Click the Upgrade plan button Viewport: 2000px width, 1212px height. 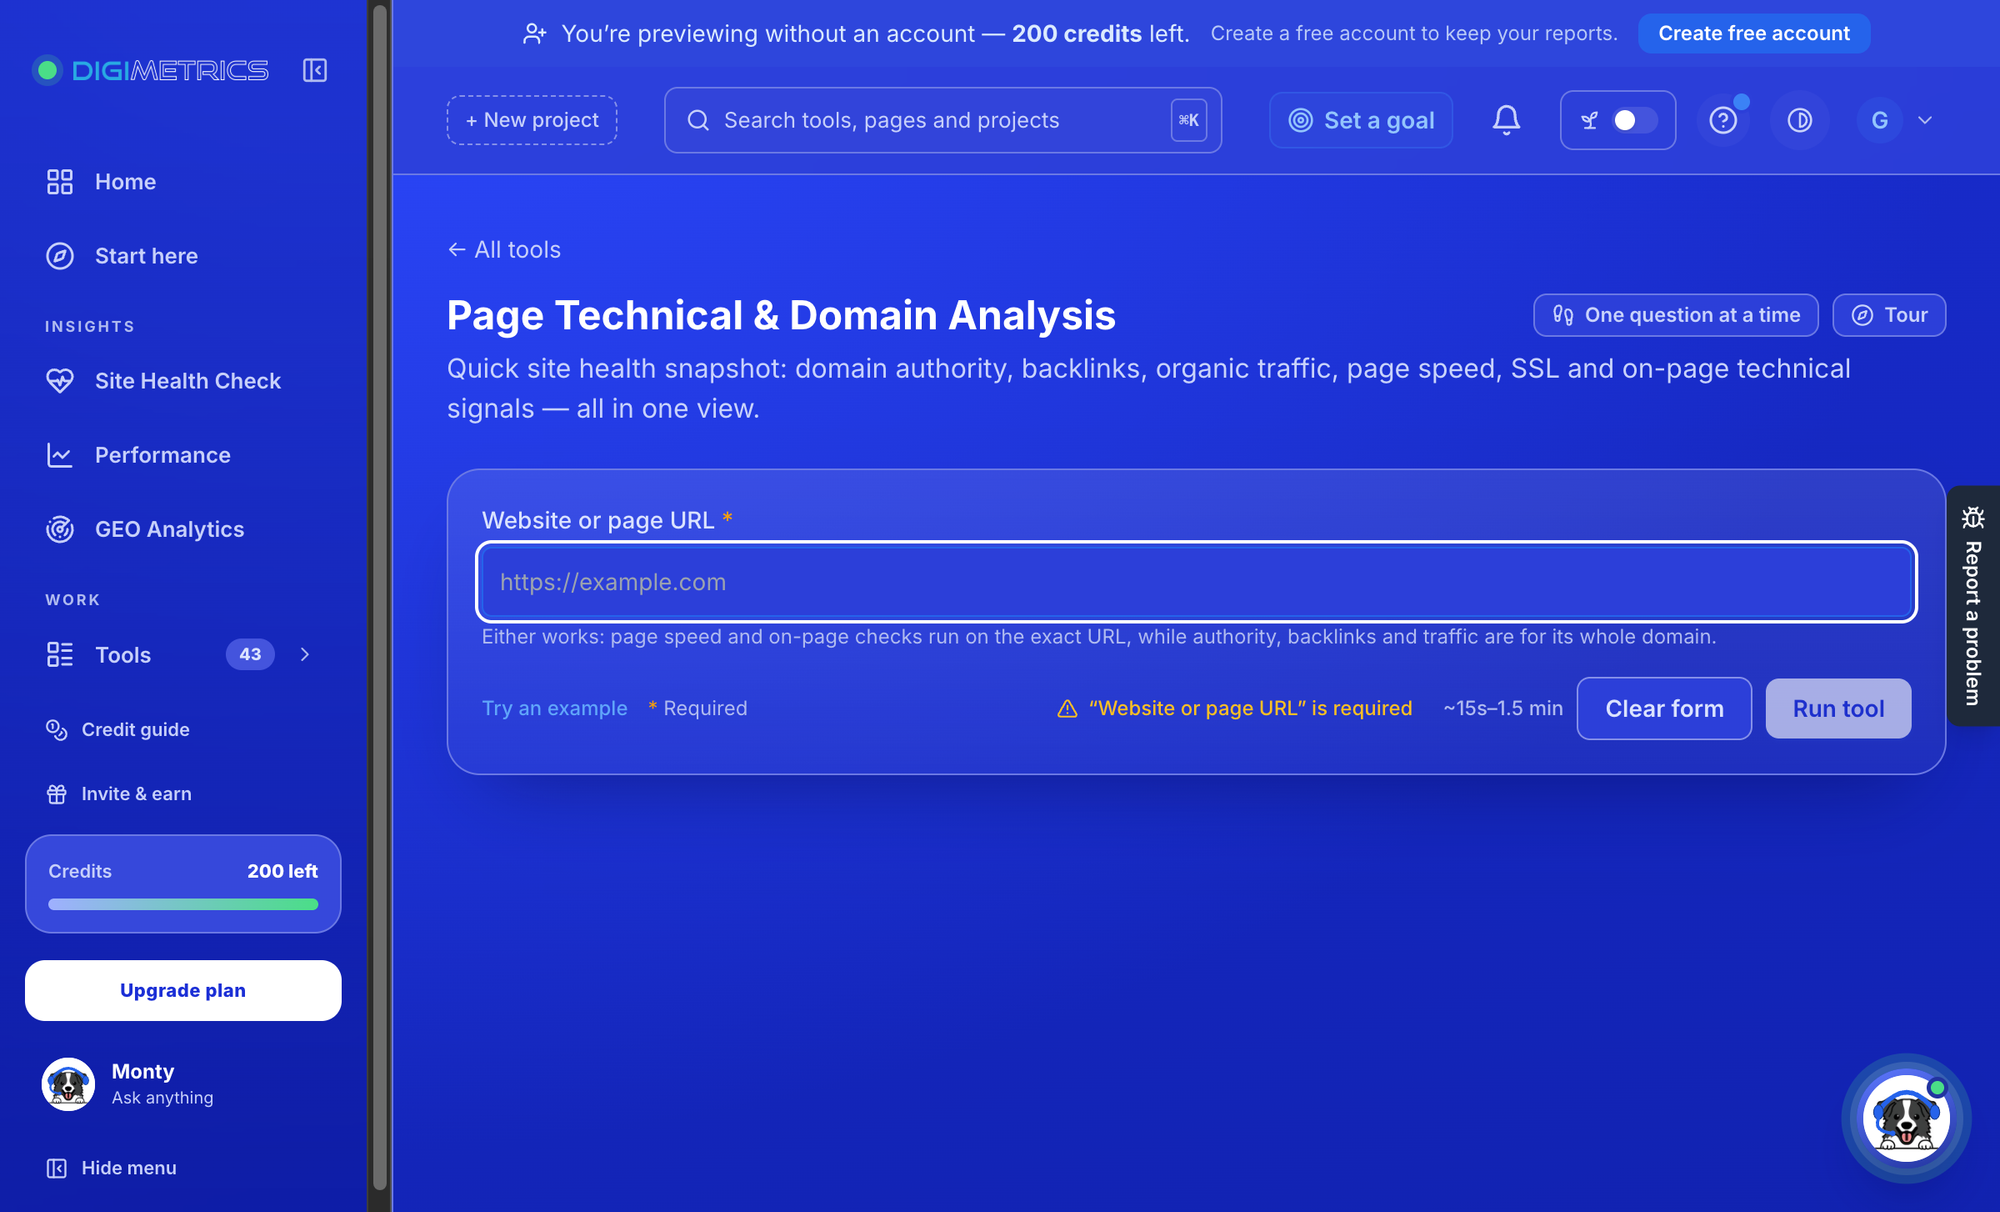coord(183,990)
